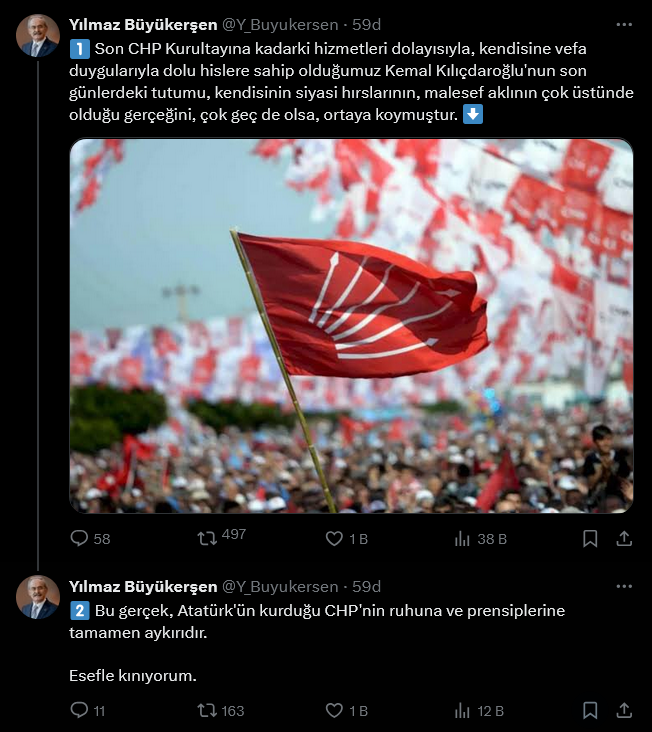Retweet the second tweet showing 163 reposts

pyautogui.click(x=221, y=711)
